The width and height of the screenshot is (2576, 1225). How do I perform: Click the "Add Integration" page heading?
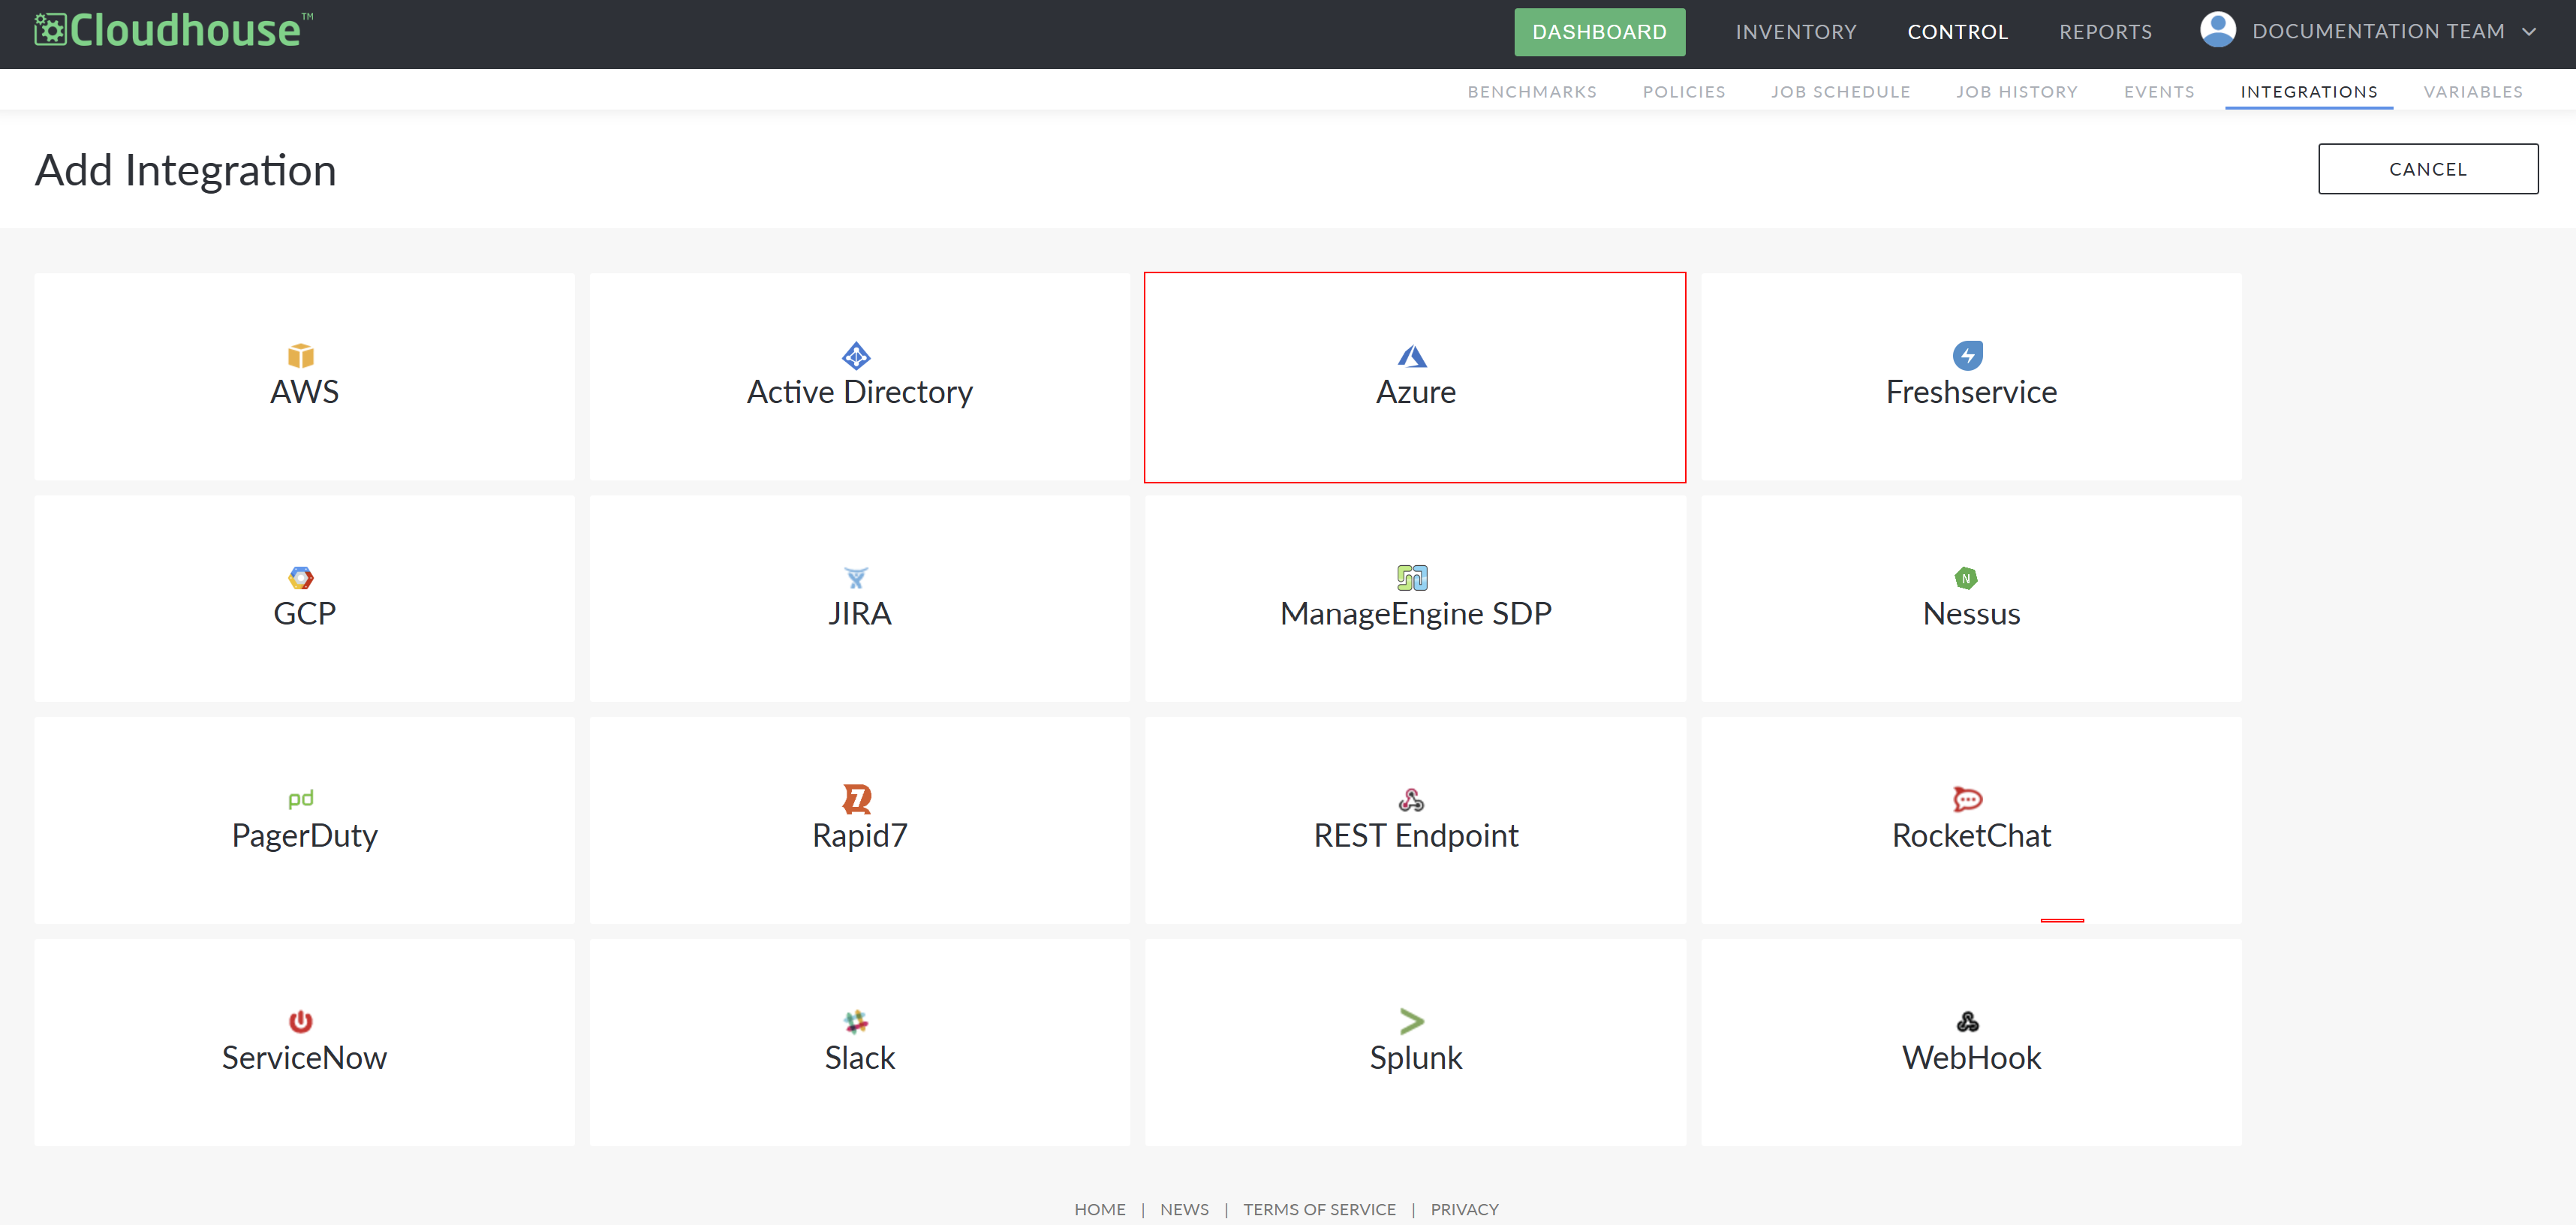point(186,170)
